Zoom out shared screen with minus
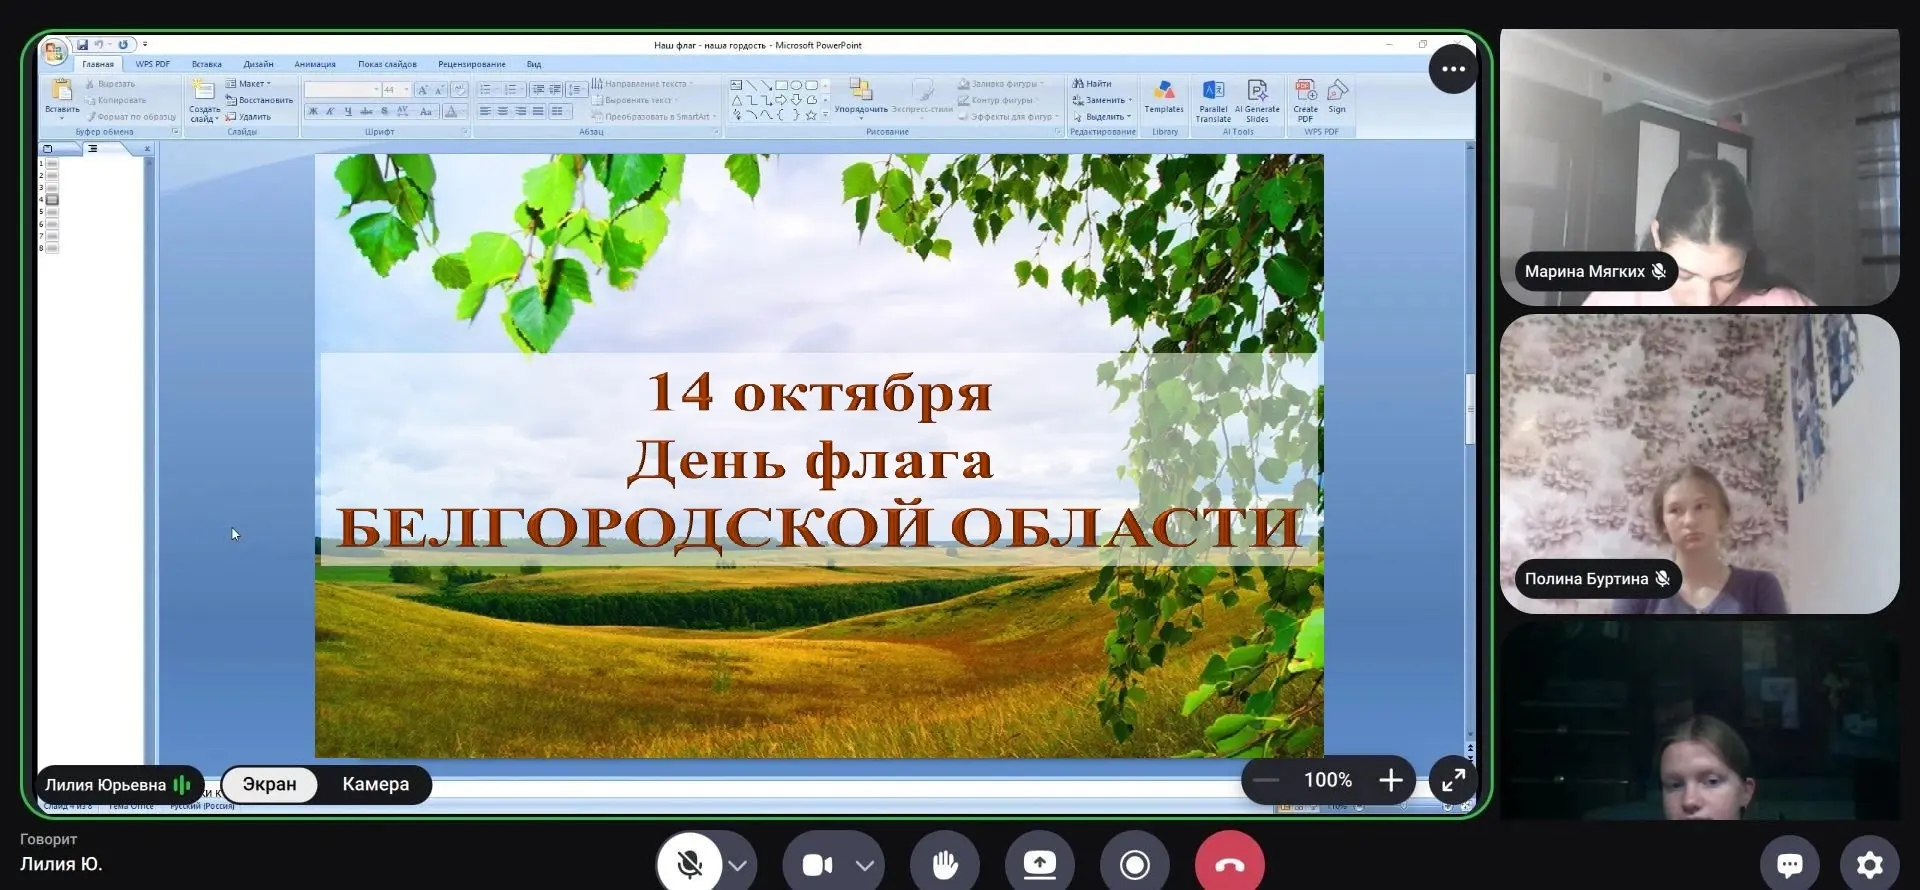The width and height of the screenshot is (1920, 890). pos(1266,780)
